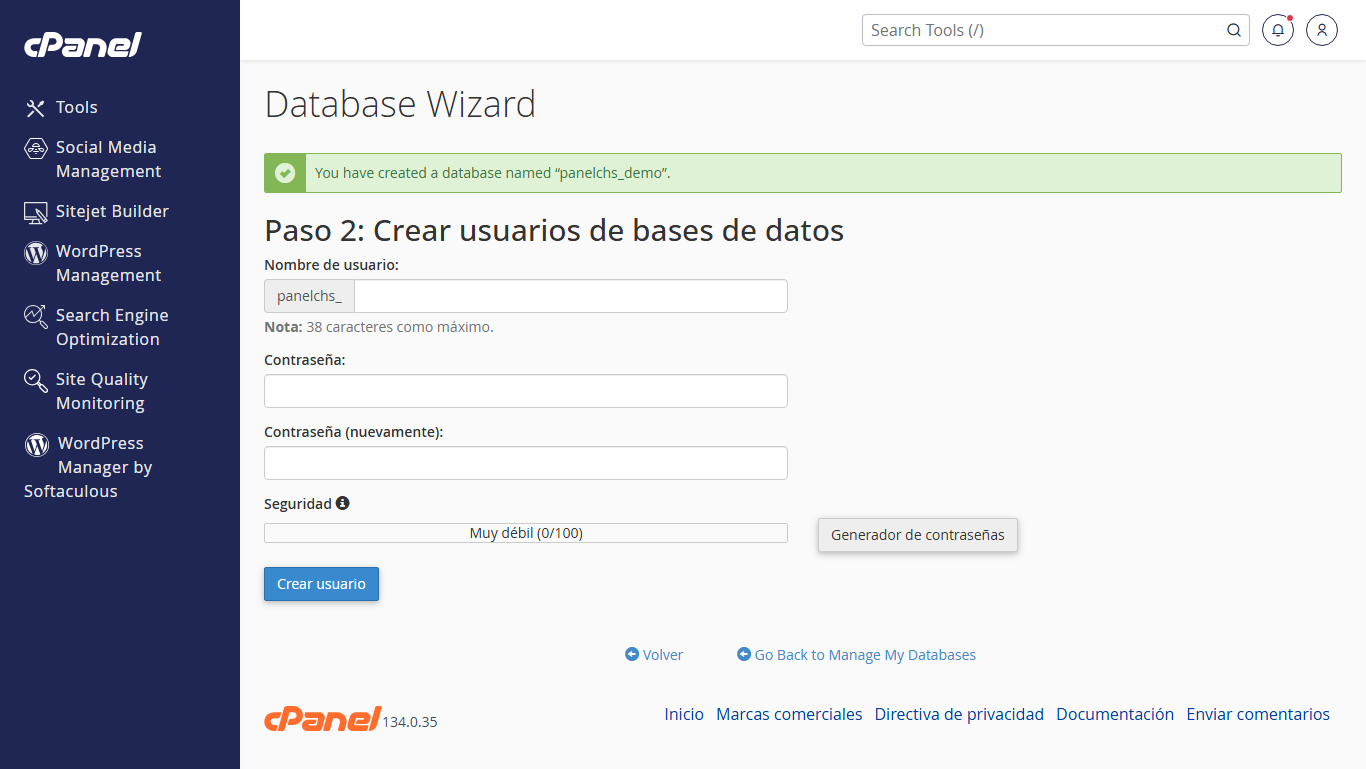Click the Contraseña input field
Image resolution: width=1366 pixels, height=769 pixels.
[x=526, y=391]
